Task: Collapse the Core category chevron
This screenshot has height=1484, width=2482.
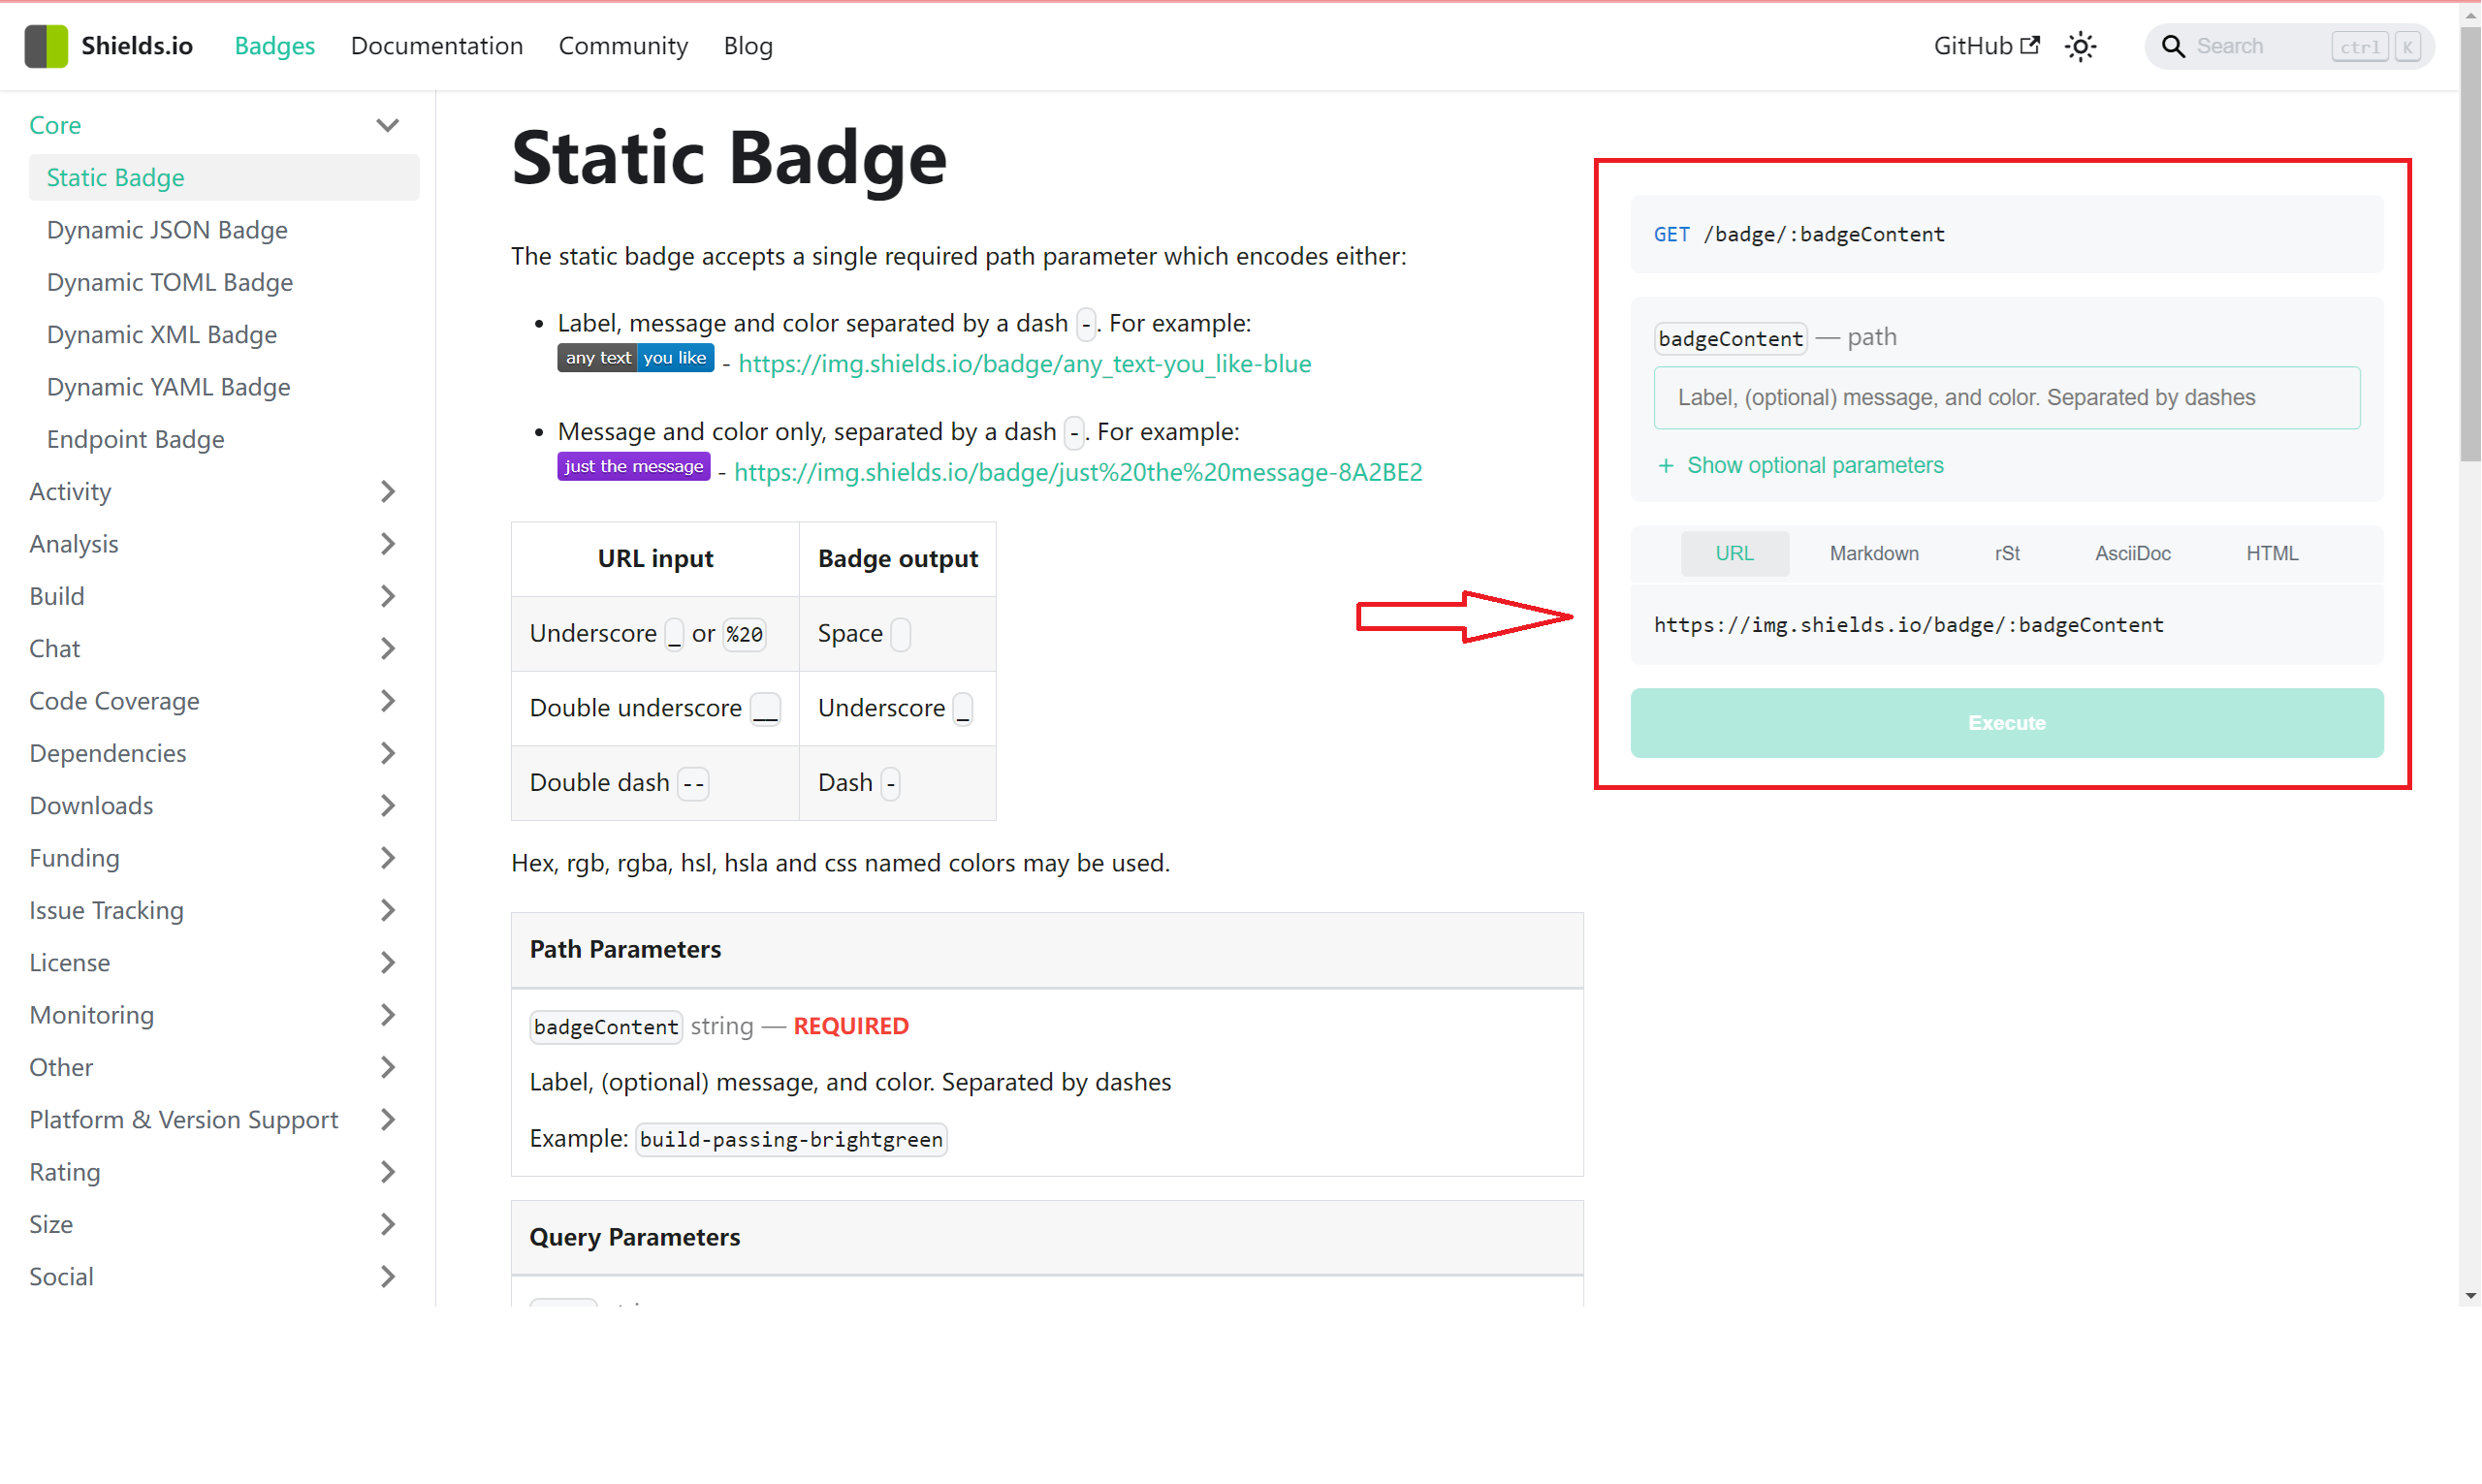Action: [387, 125]
